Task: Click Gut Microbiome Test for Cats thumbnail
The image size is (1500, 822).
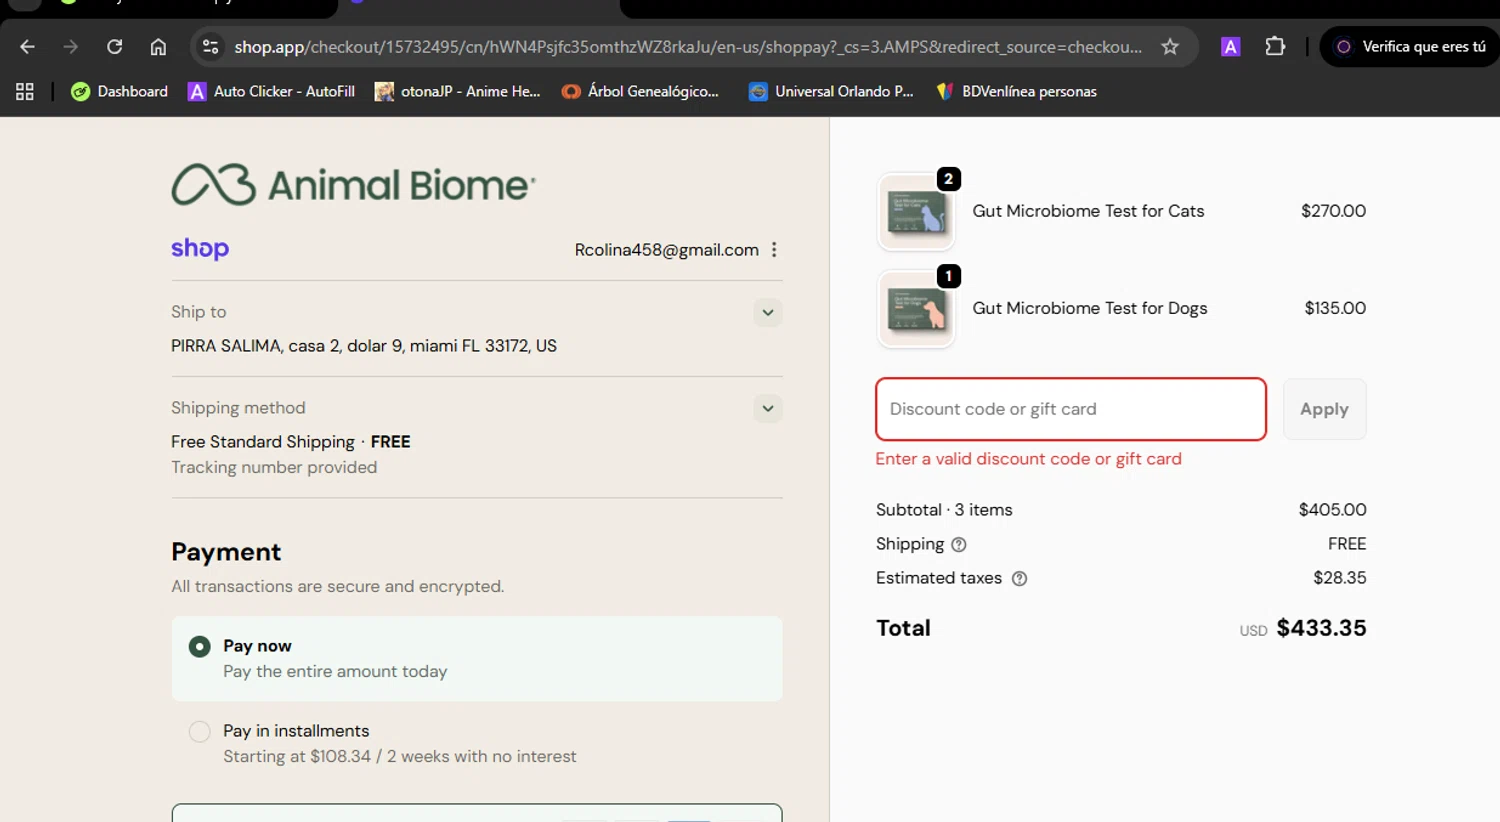Action: click(x=916, y=212)
